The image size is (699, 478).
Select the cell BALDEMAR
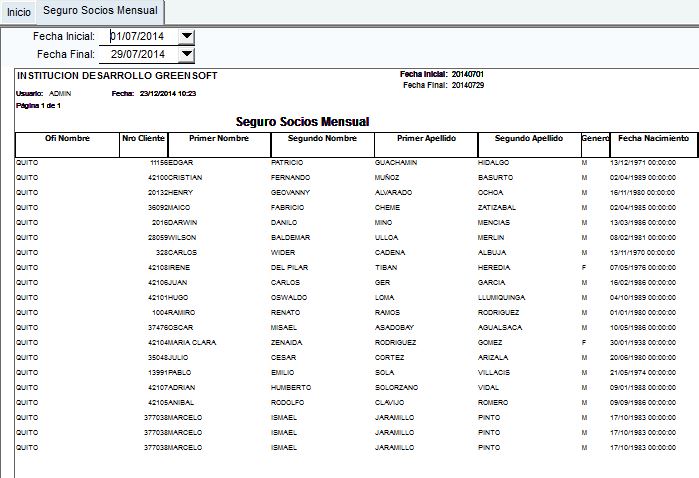tap(290, 238)
